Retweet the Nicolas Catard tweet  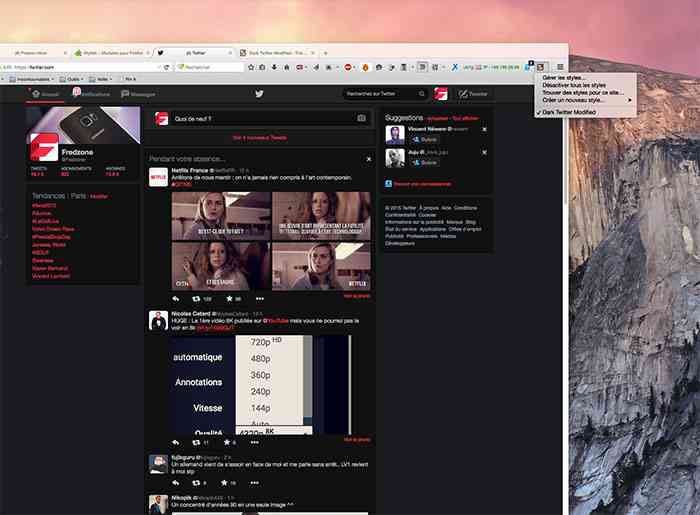(x=196, y=442)
